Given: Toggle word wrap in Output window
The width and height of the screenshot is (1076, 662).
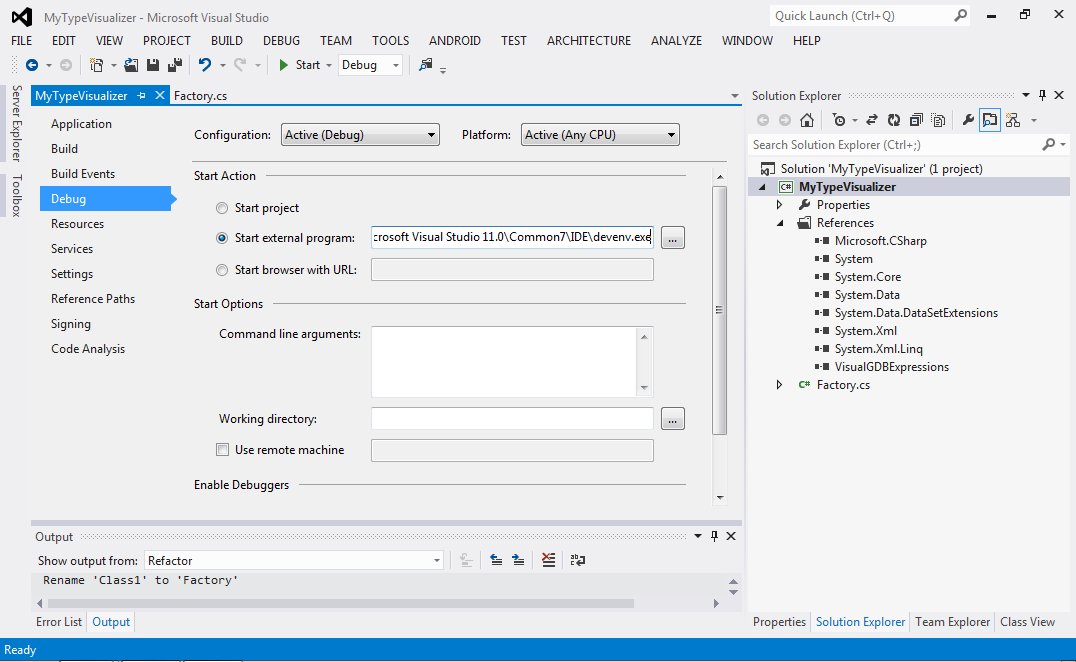Looking at the screenshot, I should click(x=578, y=560).
